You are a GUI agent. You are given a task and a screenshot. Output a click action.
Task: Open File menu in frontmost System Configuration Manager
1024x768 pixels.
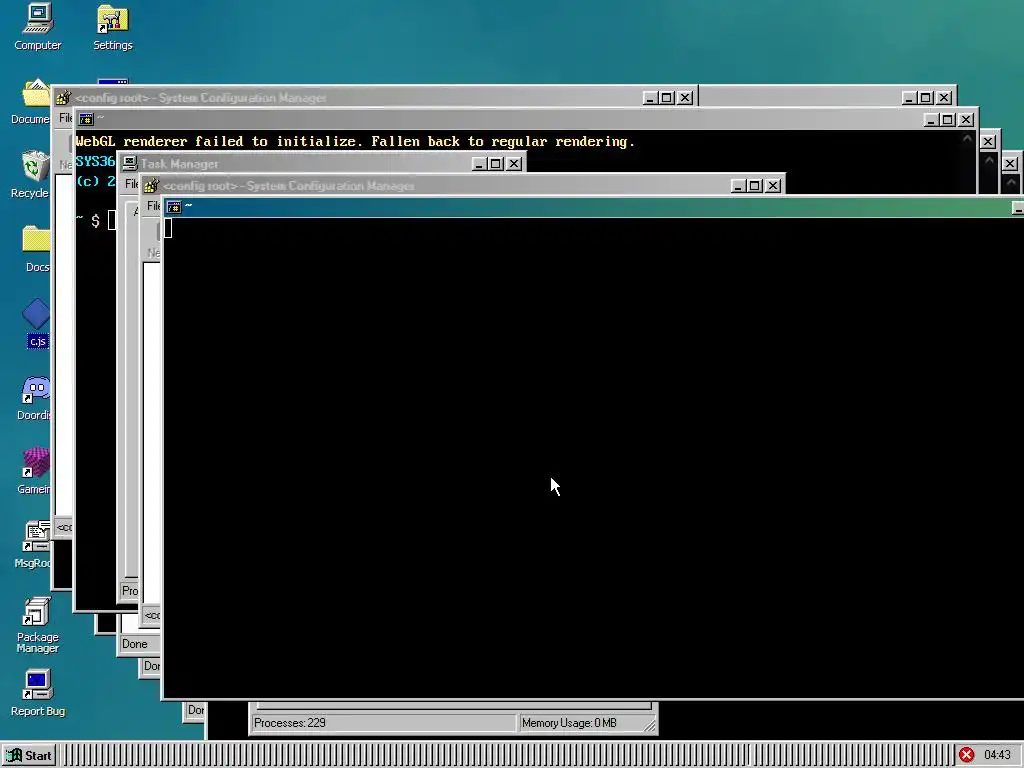[x=154, y=206]
